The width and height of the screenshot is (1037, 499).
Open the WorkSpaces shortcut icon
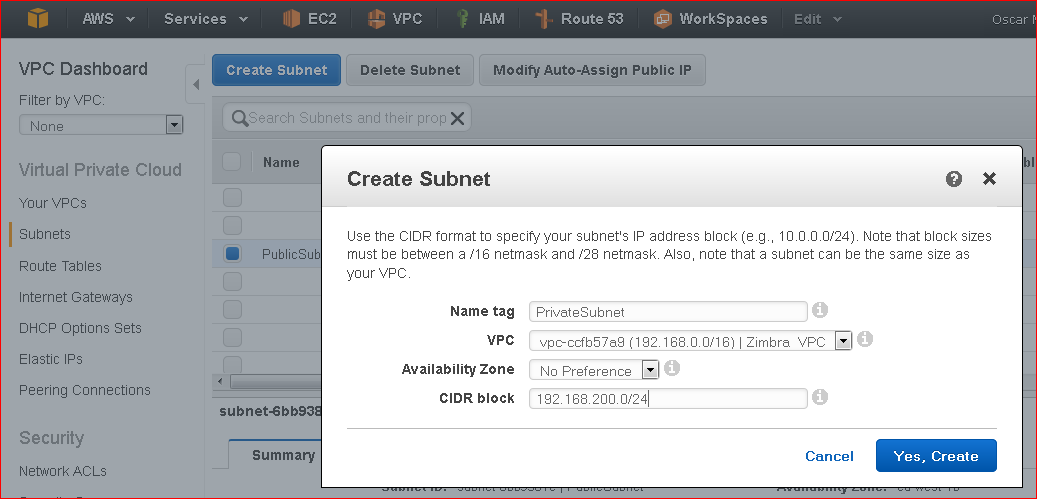tap(662, 19)
